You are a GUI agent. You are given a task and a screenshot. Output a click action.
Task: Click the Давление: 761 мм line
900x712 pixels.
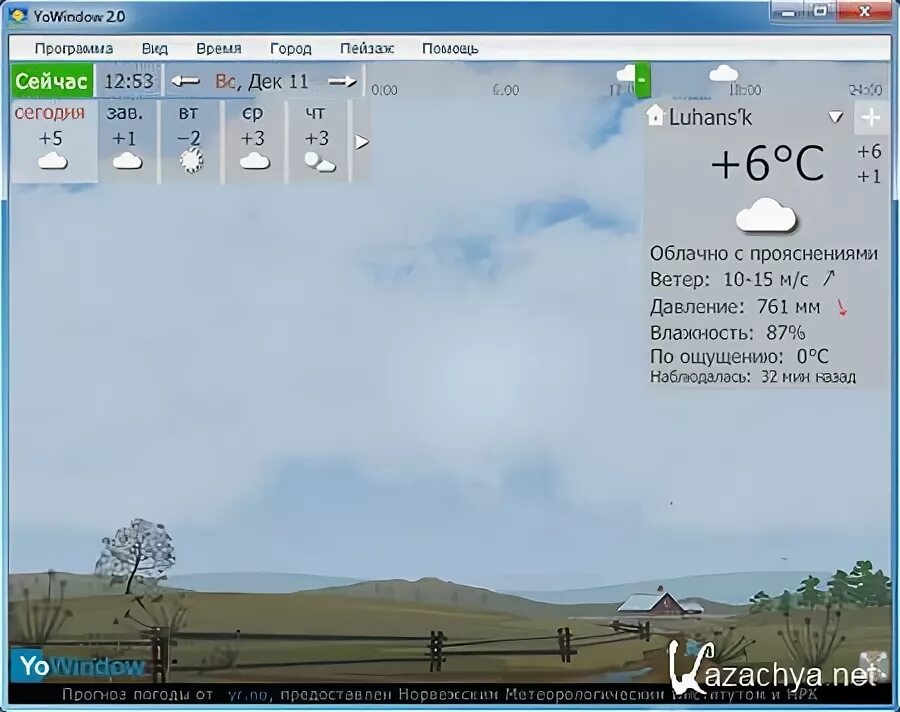(735, 307)
